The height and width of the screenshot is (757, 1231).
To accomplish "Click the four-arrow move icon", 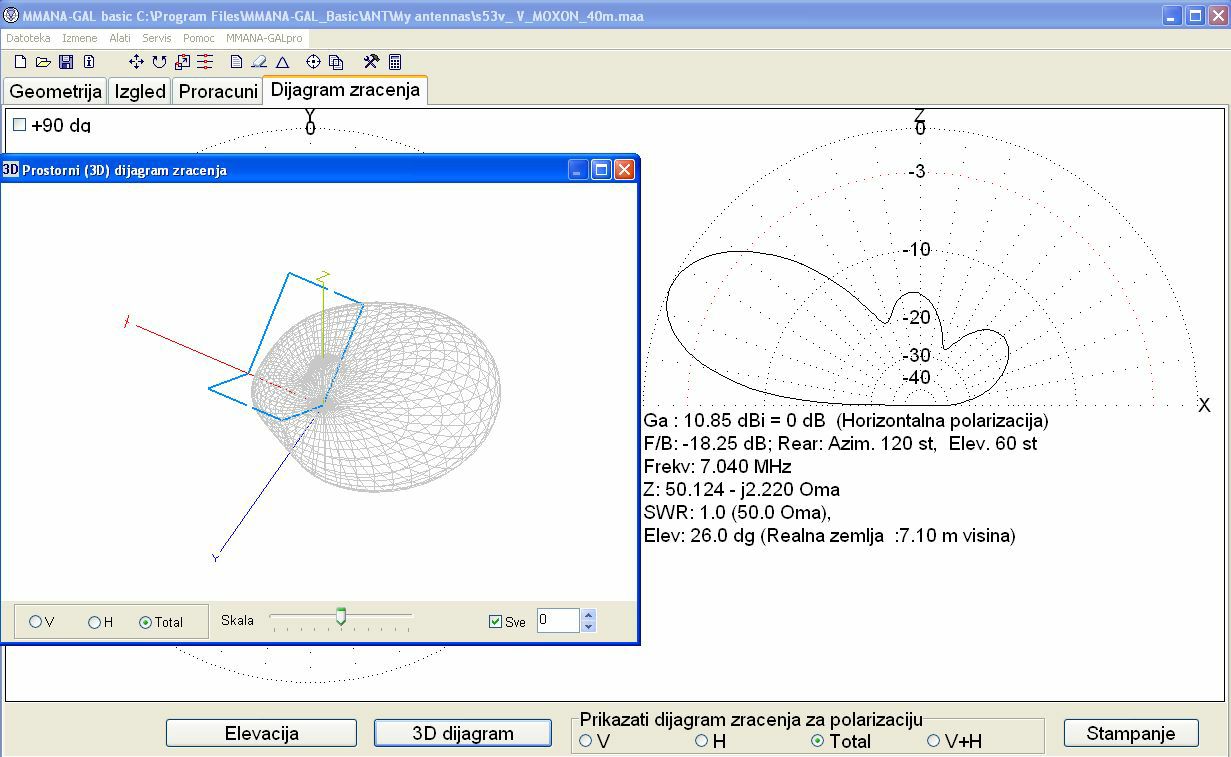I will point(136,62).
